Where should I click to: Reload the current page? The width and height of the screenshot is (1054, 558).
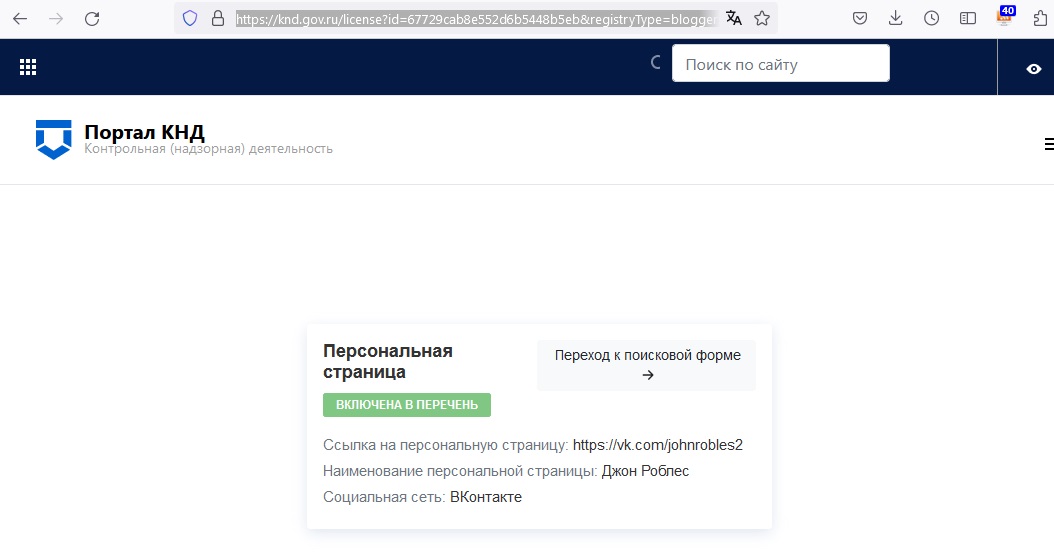pos(92,18)
